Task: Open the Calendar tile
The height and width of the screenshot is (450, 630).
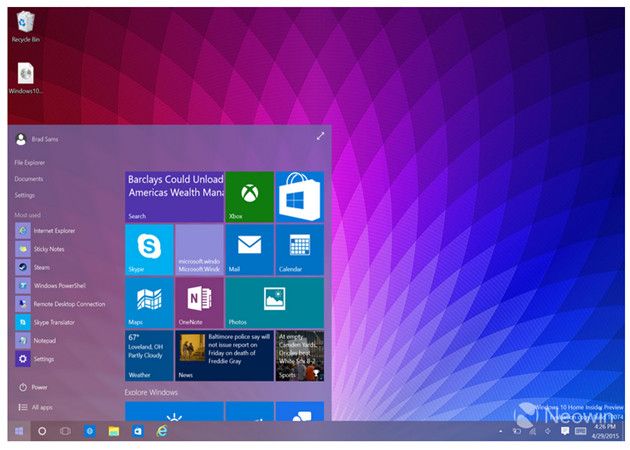Action: [x=300, y=250]
